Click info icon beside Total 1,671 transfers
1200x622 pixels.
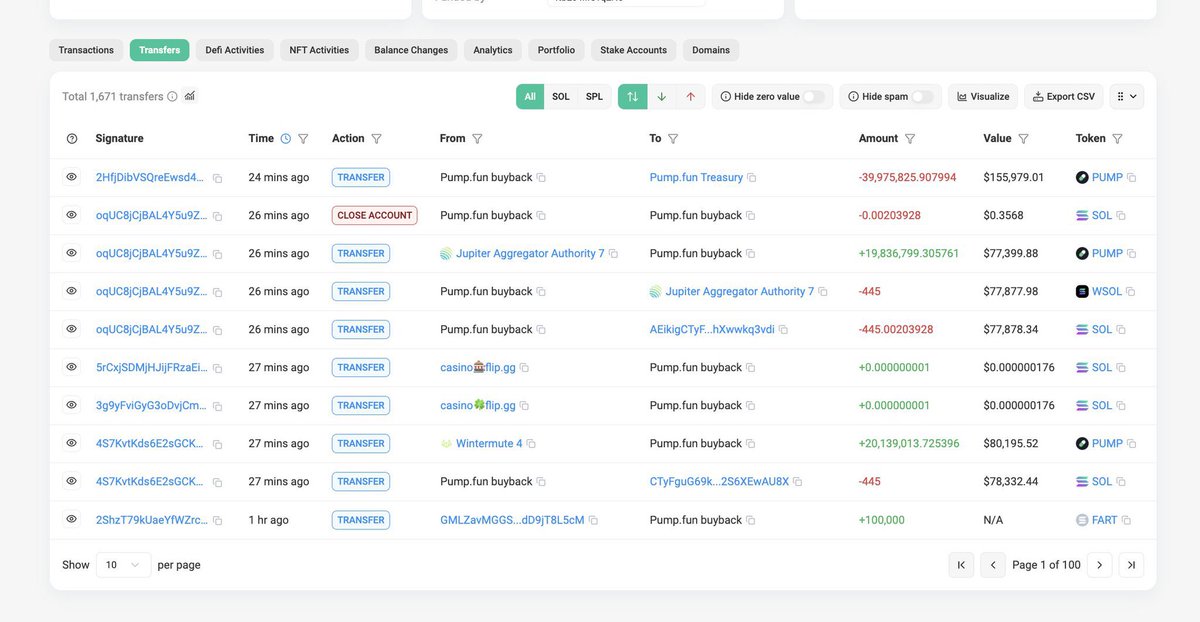[172, 97]
